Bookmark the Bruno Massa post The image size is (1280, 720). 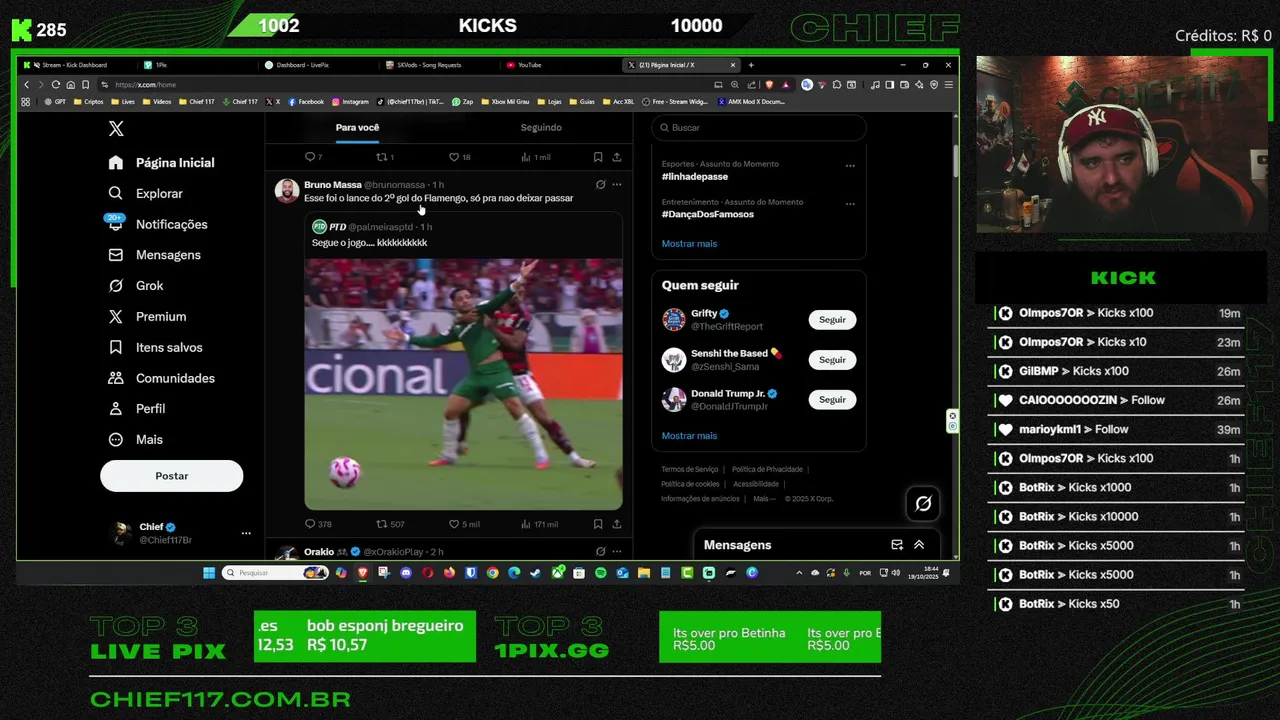(598, 524)
